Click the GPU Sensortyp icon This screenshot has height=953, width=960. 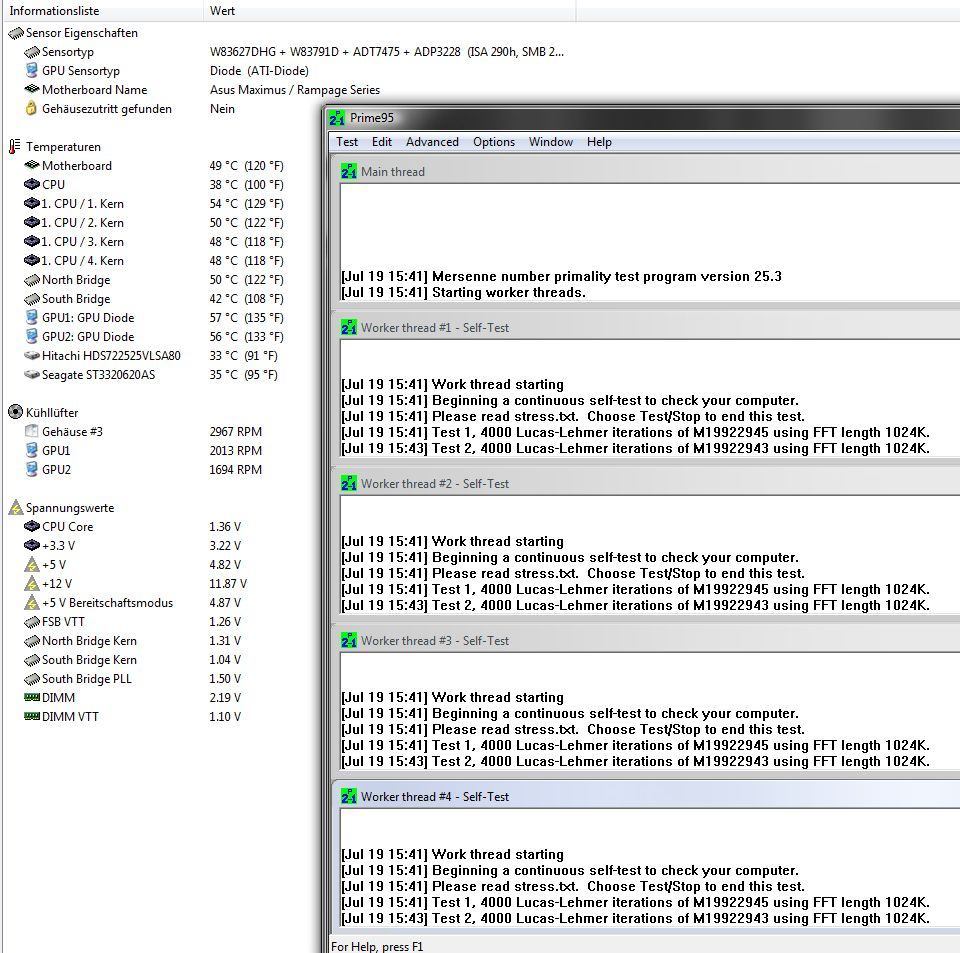pos(32,70)
